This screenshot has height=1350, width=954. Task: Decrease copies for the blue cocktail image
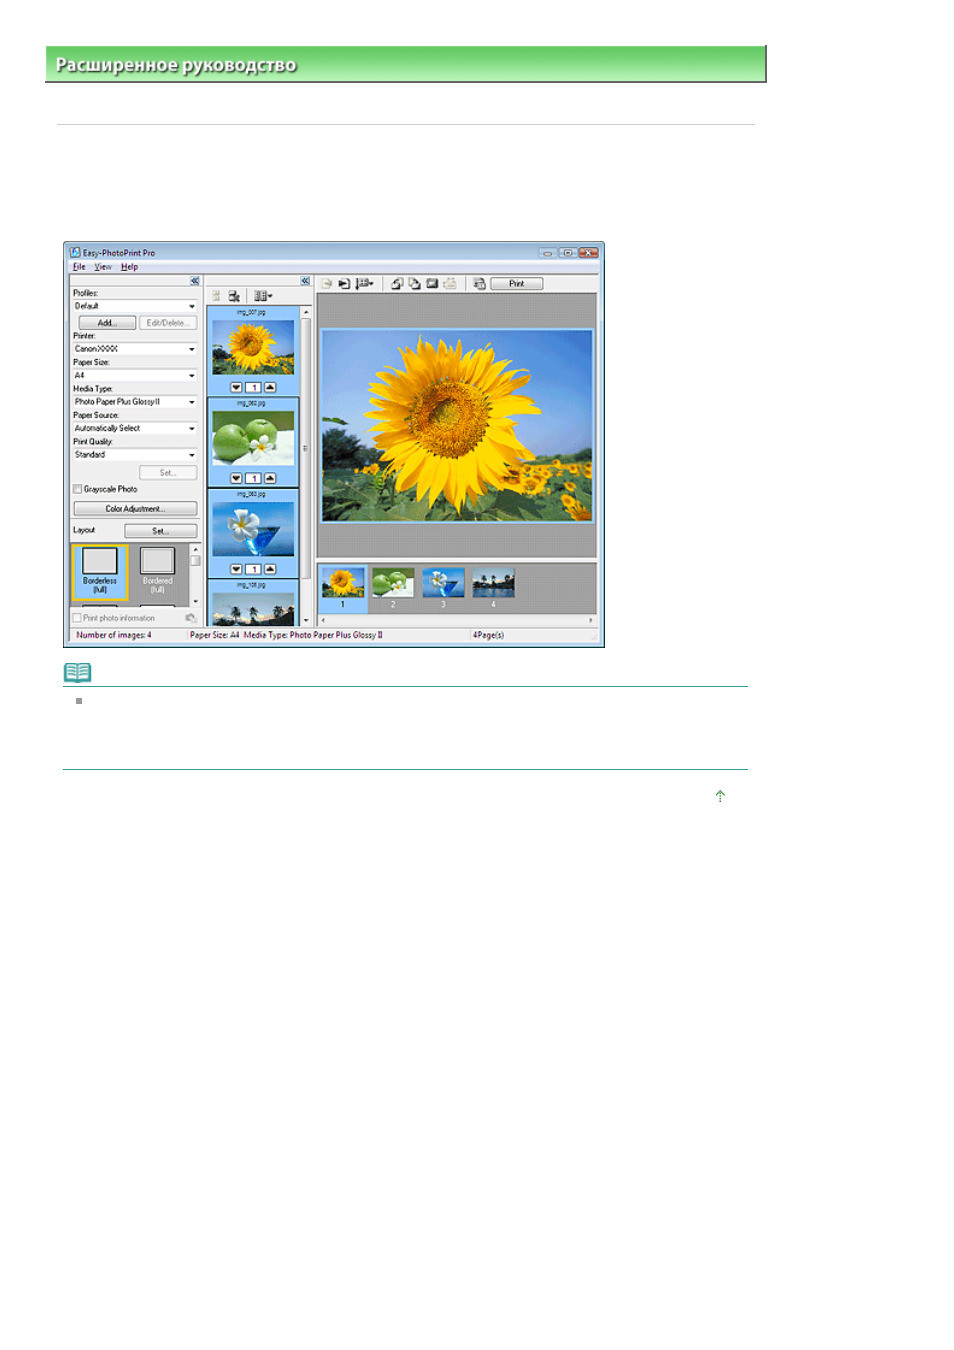[236, 569]
